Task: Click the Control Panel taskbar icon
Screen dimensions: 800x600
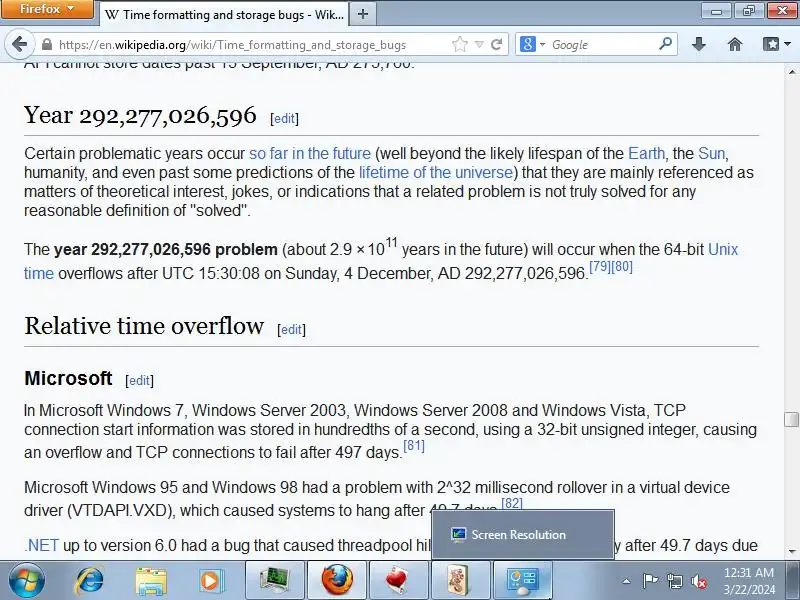Action: click(x=522, y=581)
